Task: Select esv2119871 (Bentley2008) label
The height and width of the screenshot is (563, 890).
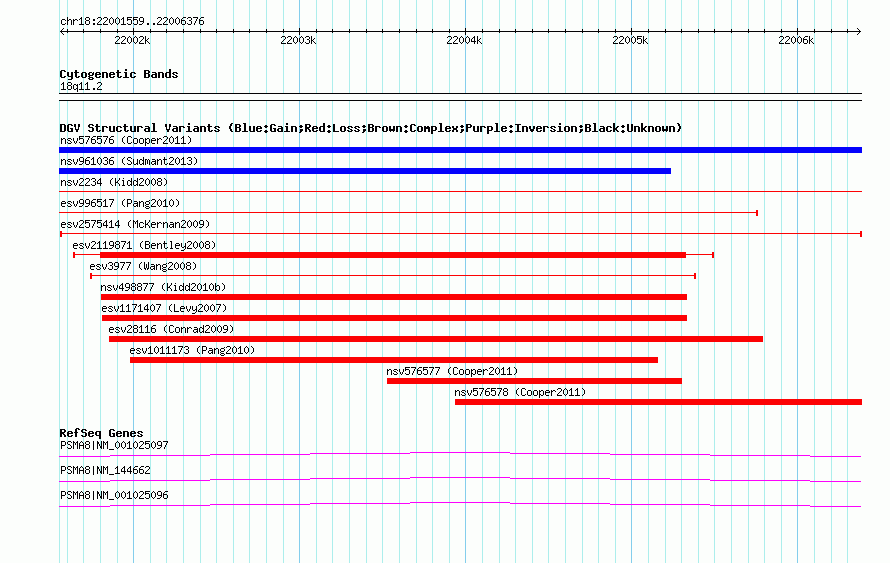Action: pos(144,245)
